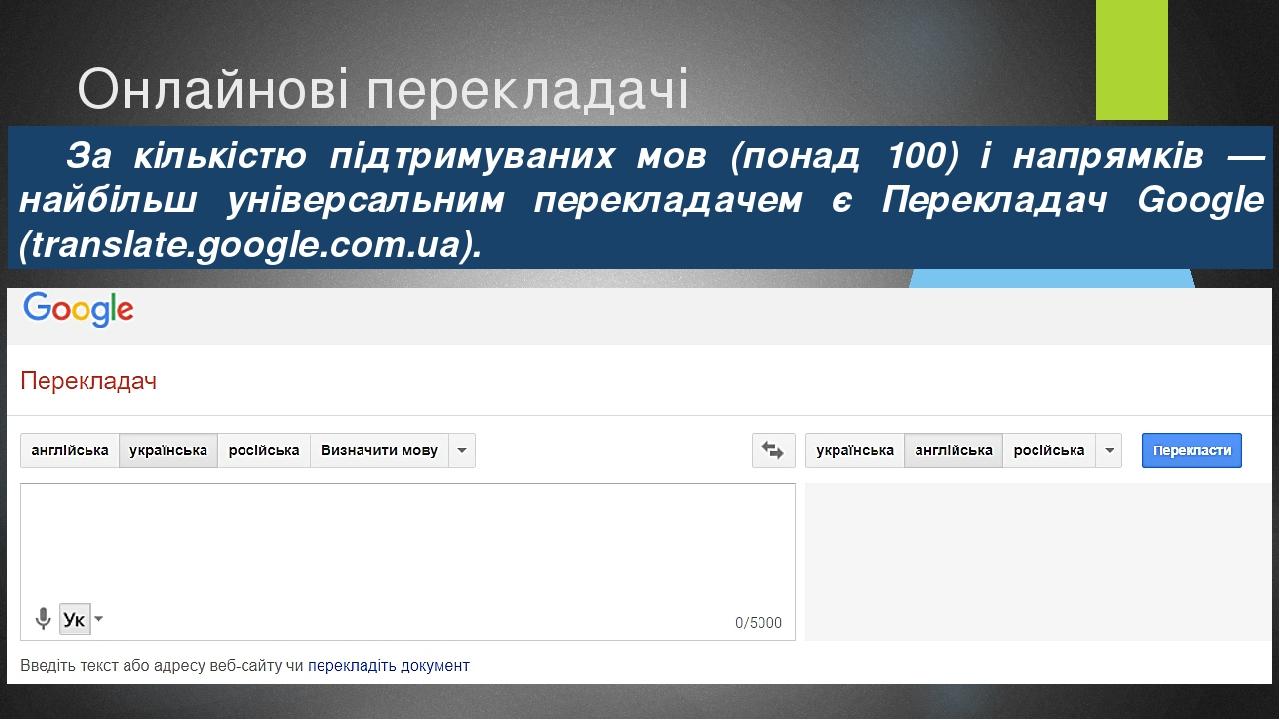
Task: Swap languages with the arrows icon
Action: click(x=773, y=450)
